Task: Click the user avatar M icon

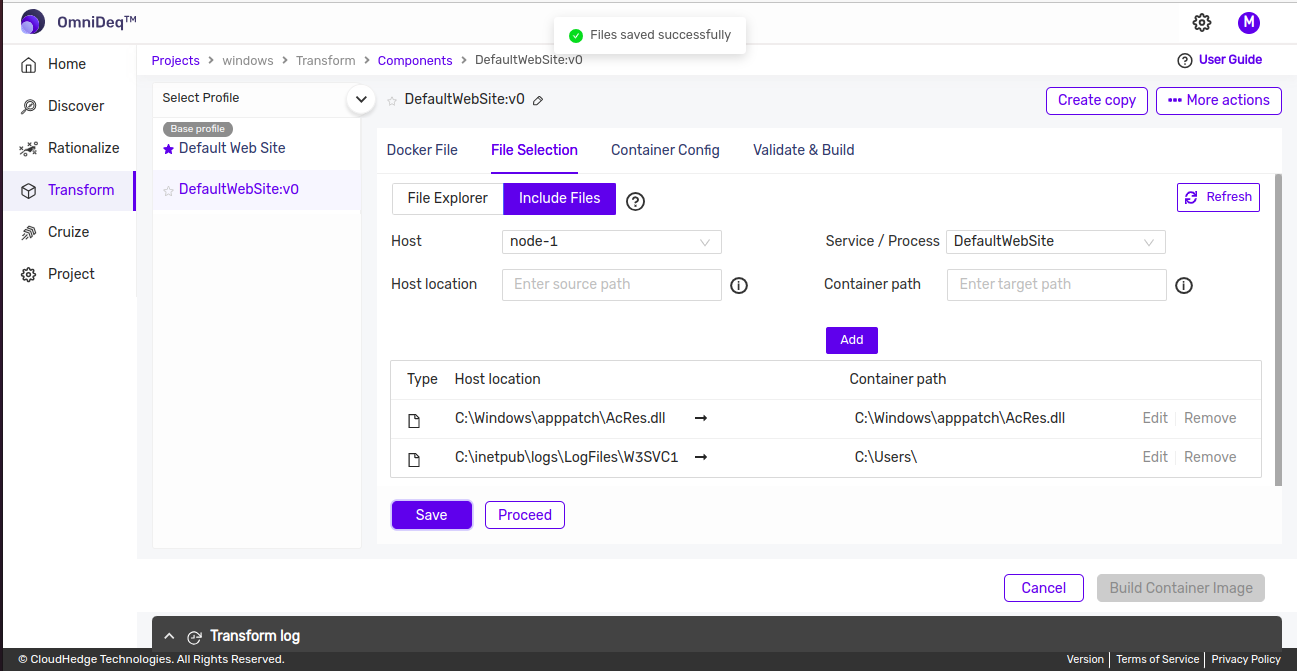Action: (x=1248, y=23)
